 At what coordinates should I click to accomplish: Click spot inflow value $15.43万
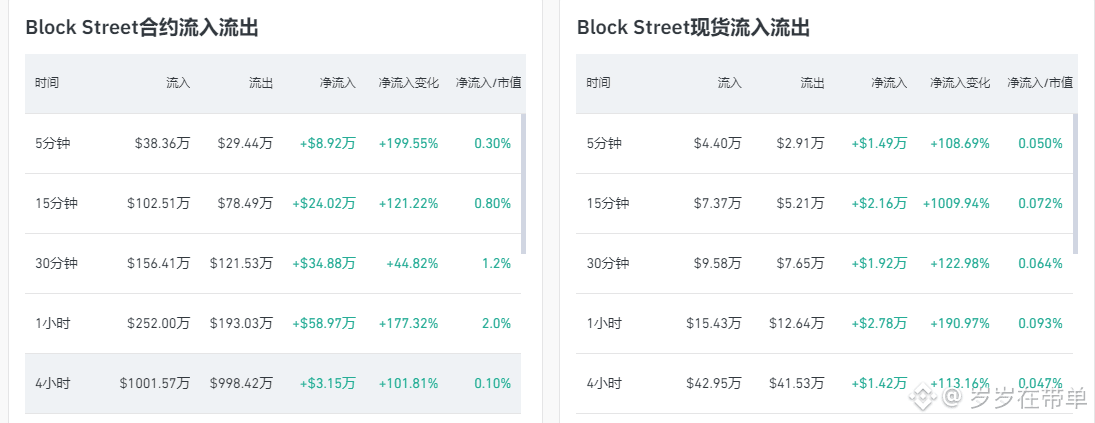pyautogui.click(x=714, y=324)
